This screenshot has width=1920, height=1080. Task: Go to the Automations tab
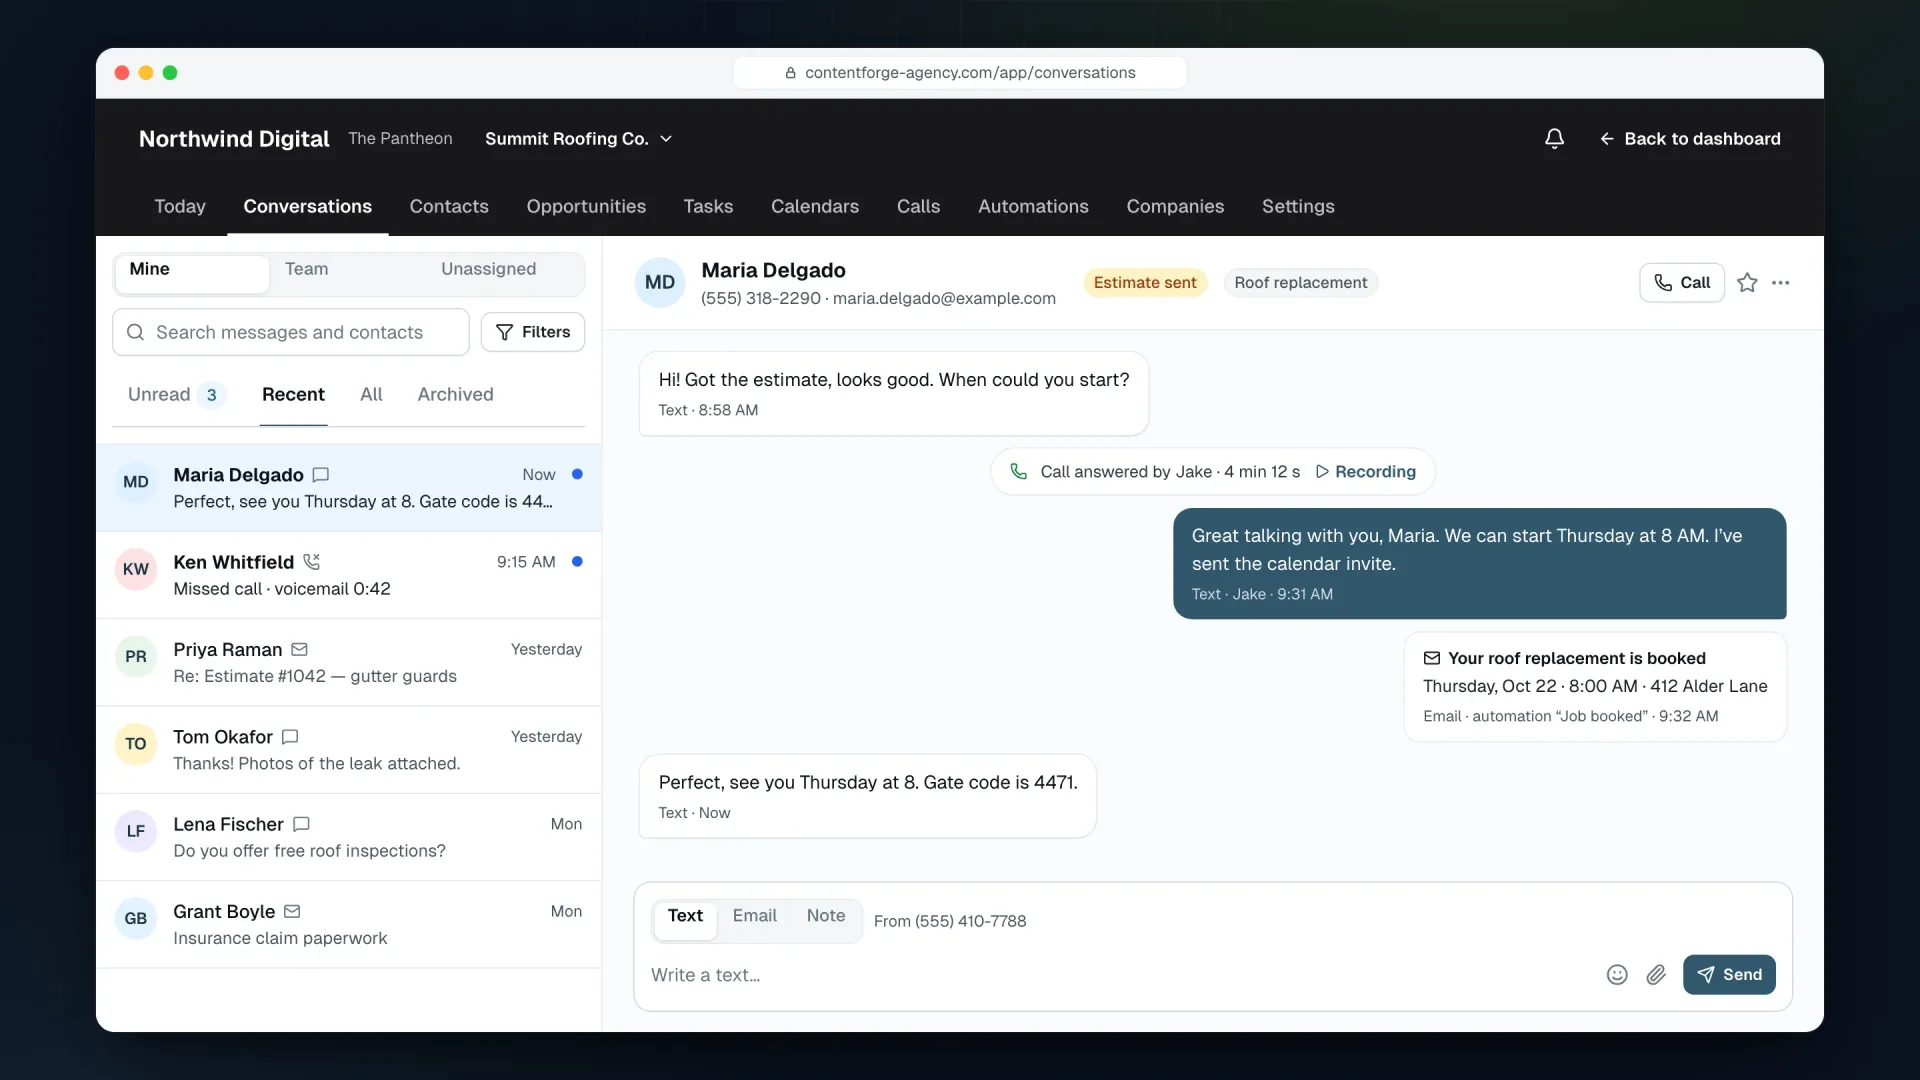pos(1033,206)
